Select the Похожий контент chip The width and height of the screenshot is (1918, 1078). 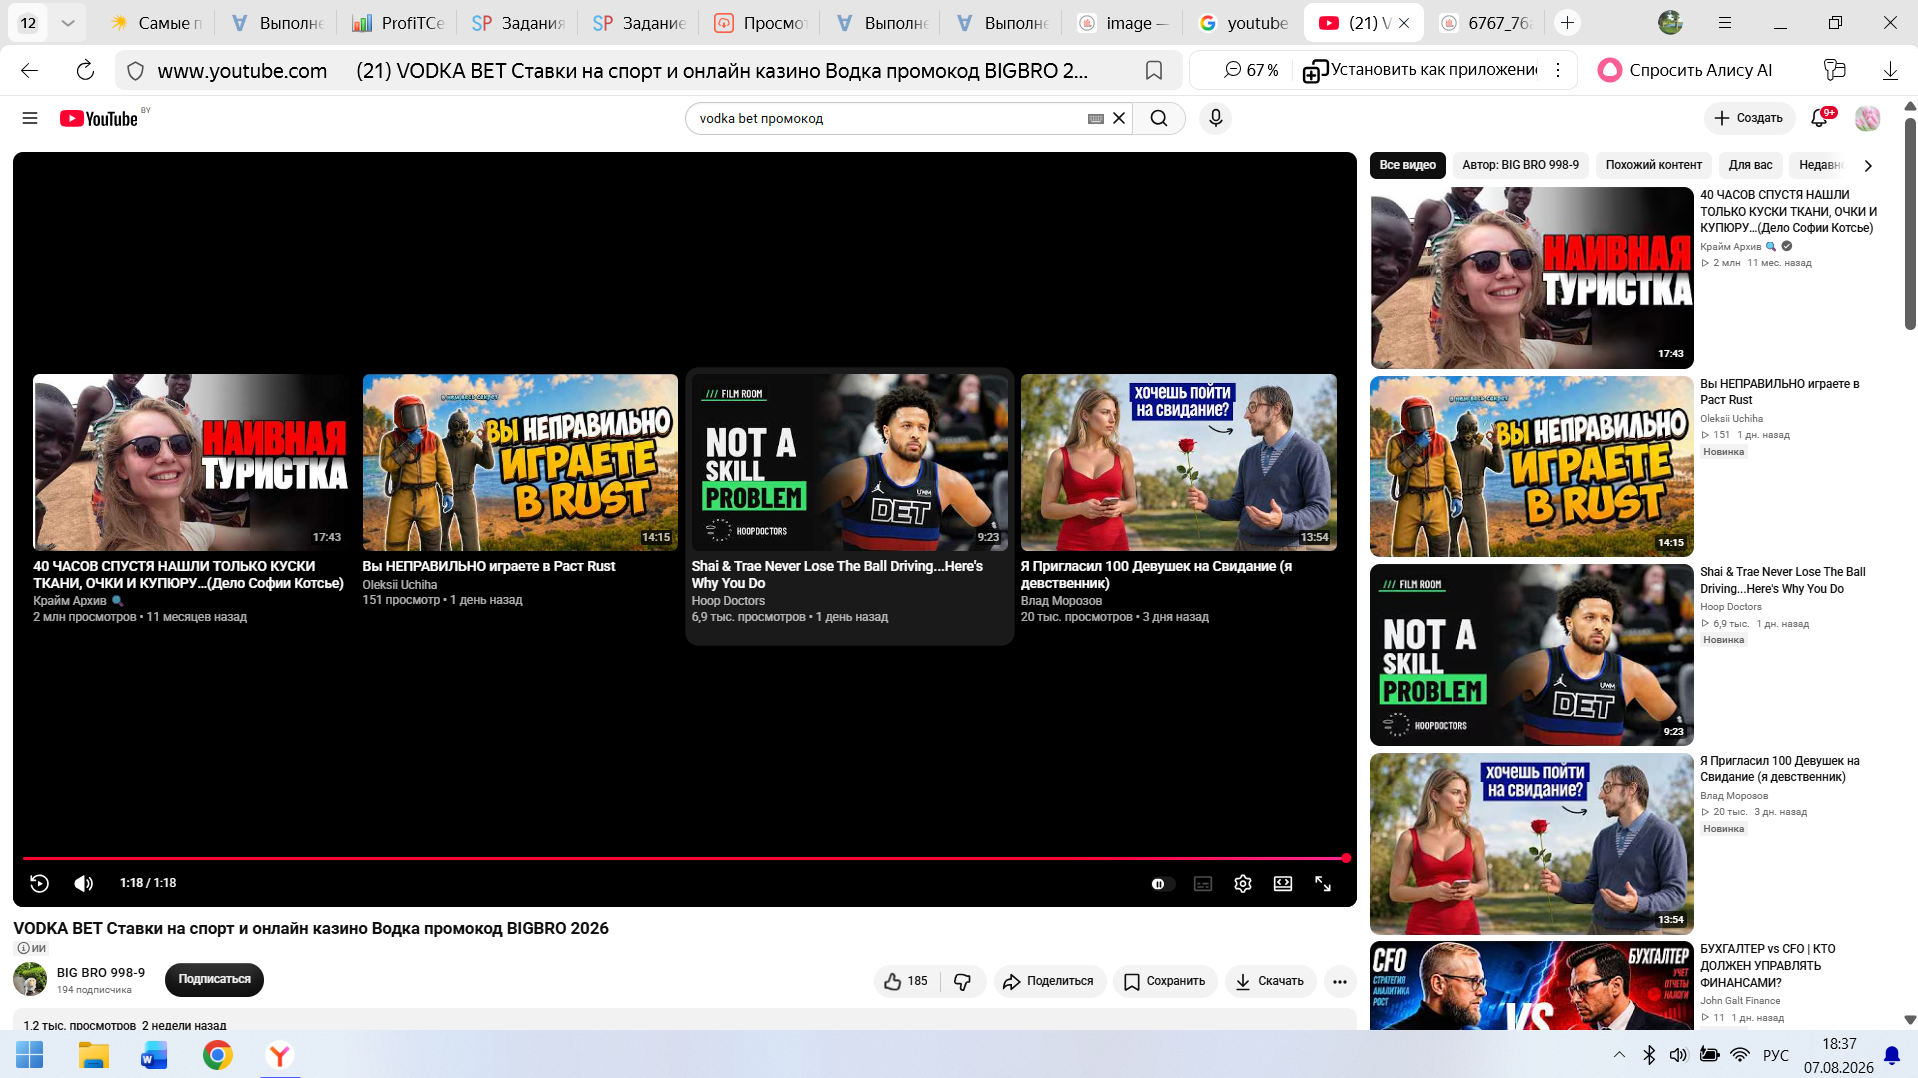click(x=1653, y=165)
